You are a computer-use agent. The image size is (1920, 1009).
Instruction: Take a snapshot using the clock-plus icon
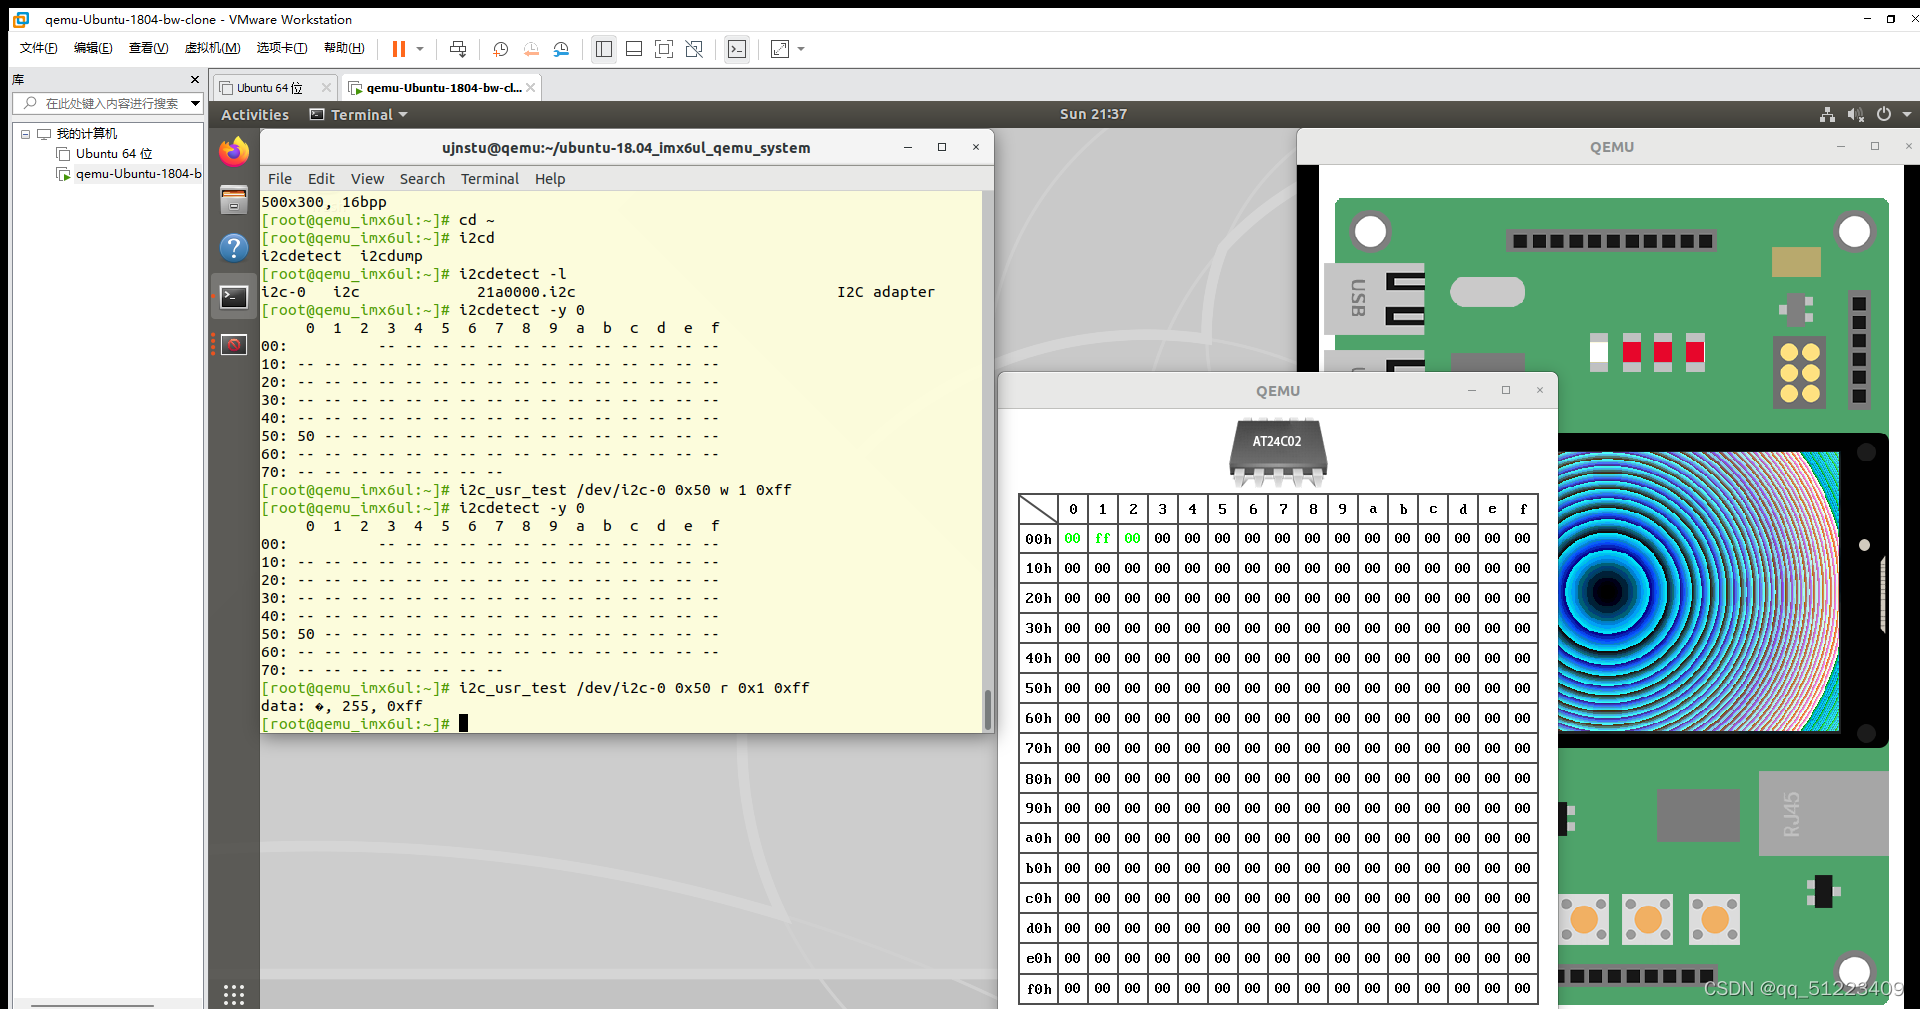coord(501,49)
